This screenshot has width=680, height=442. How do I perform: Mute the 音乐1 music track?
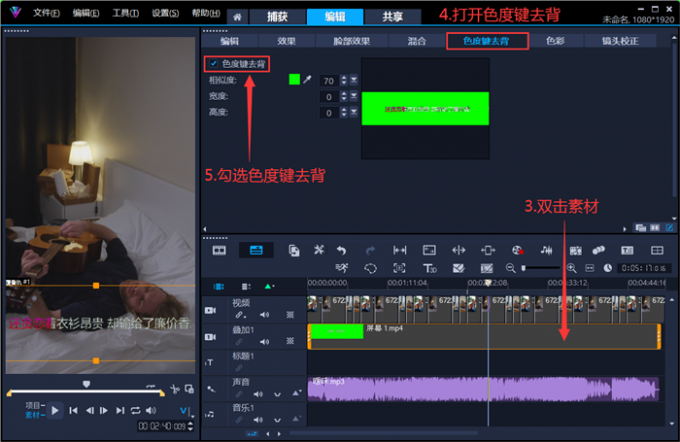pos(258,420)
